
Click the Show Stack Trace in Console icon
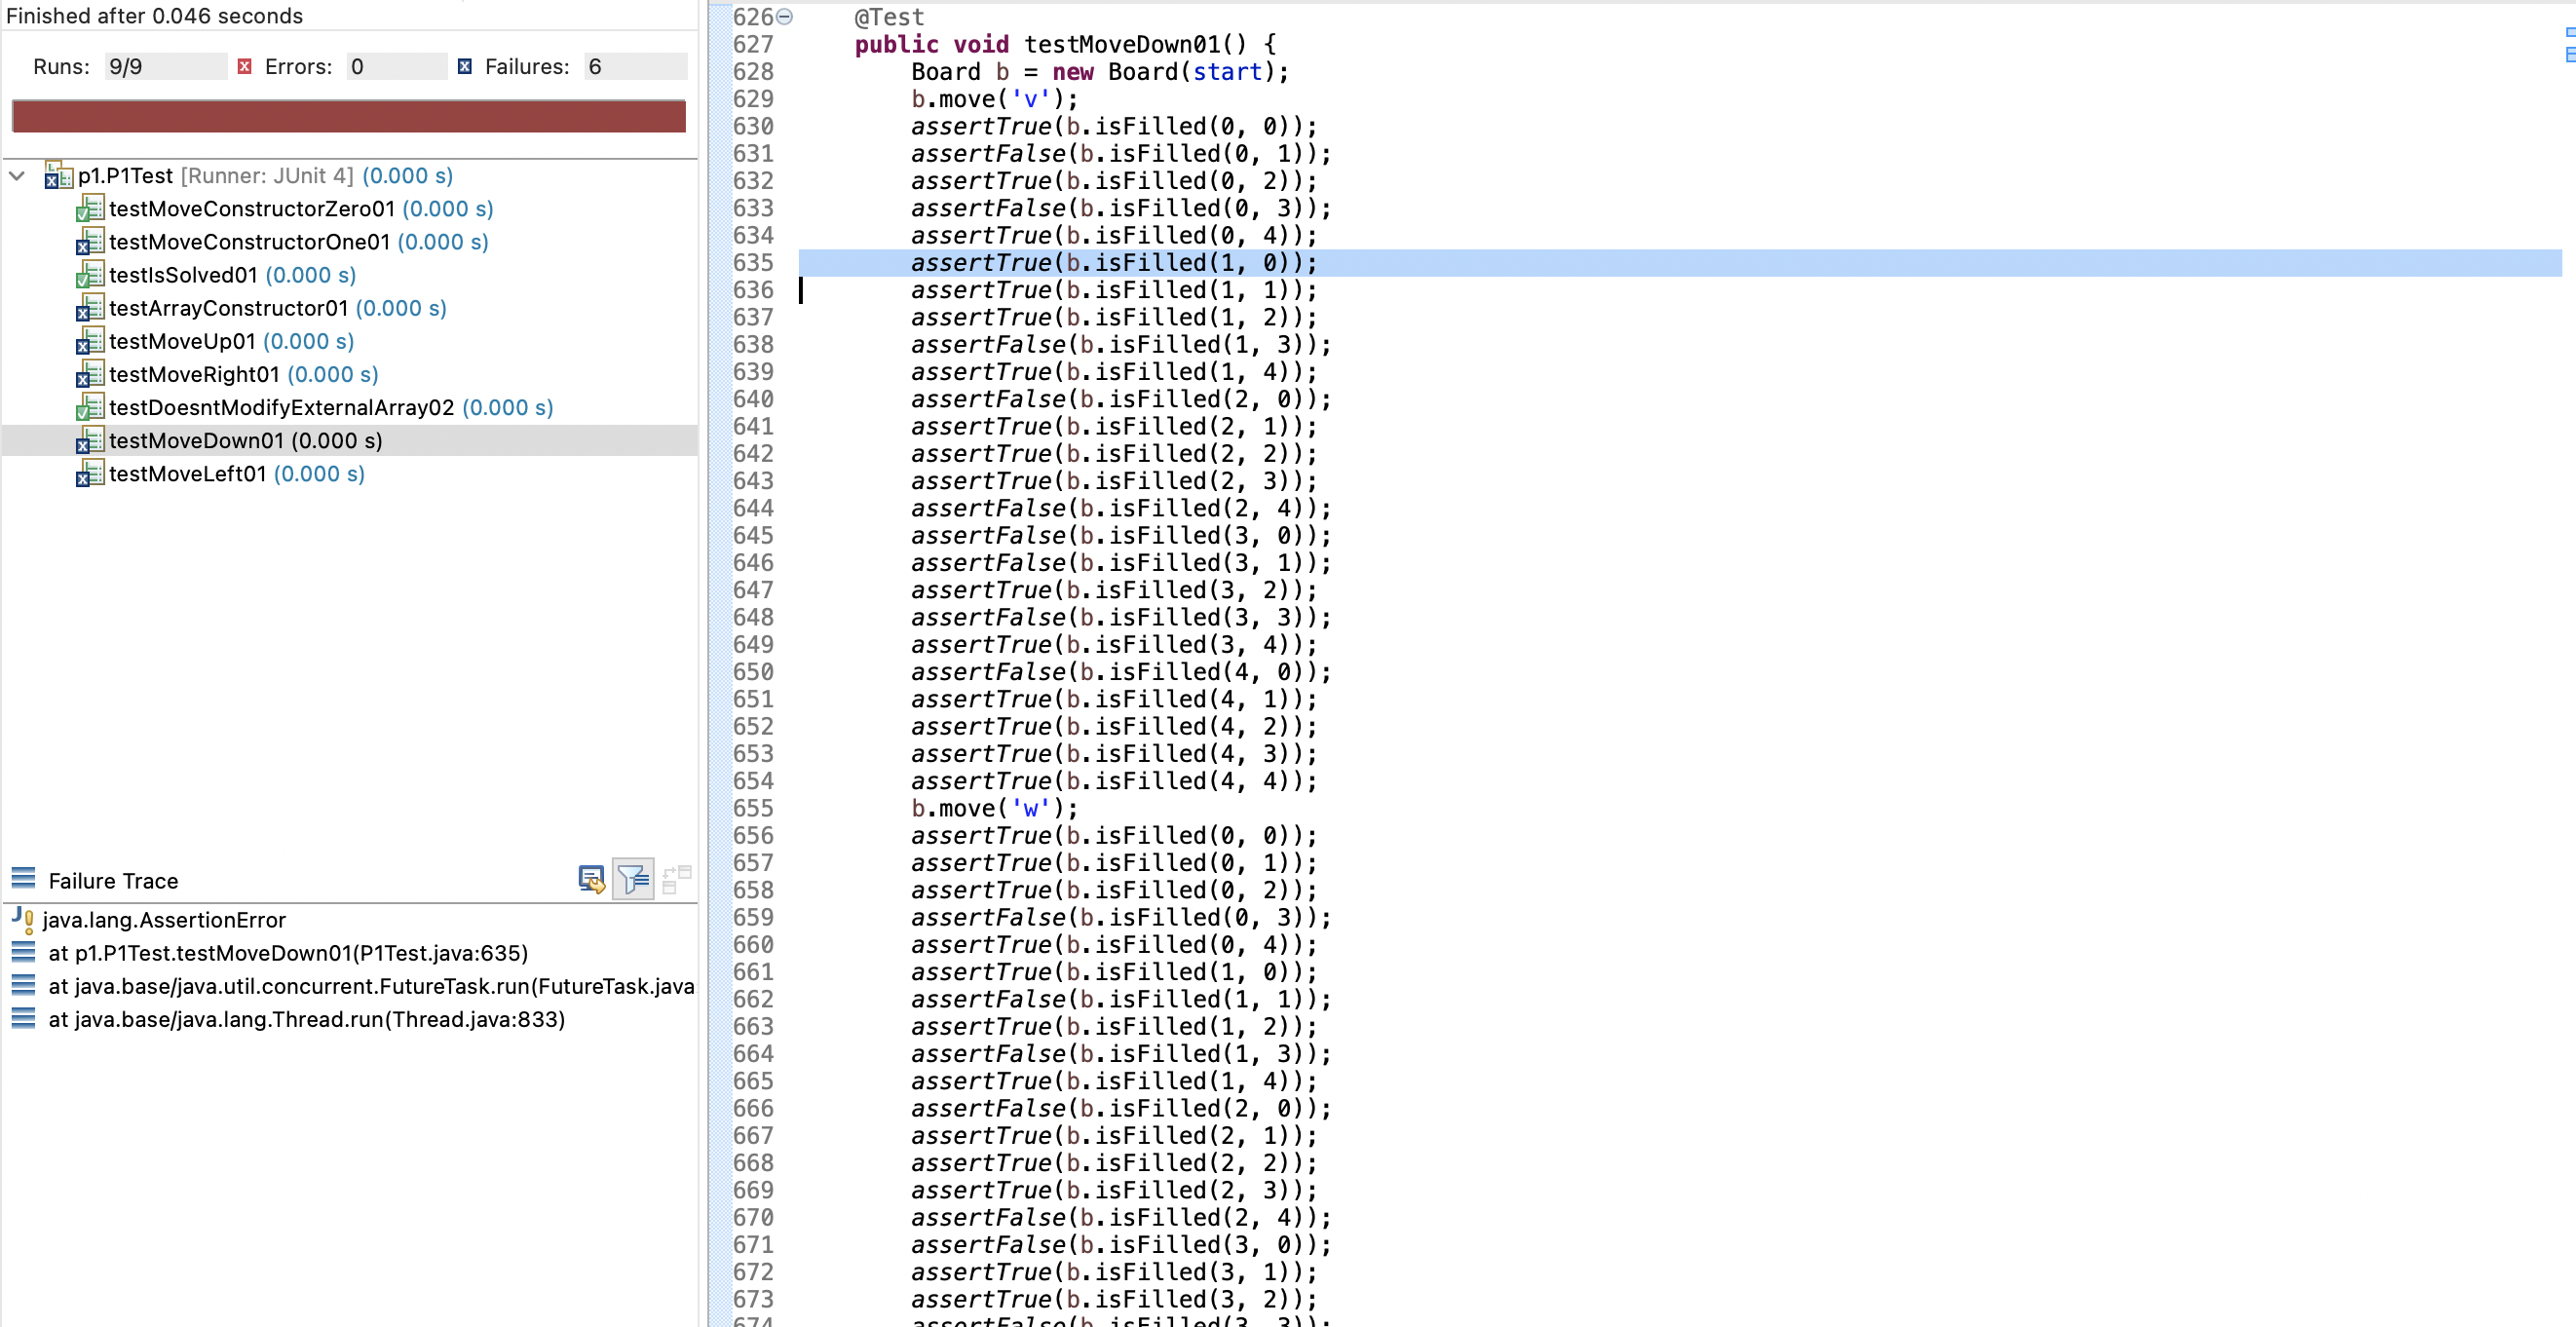[591, 880]
